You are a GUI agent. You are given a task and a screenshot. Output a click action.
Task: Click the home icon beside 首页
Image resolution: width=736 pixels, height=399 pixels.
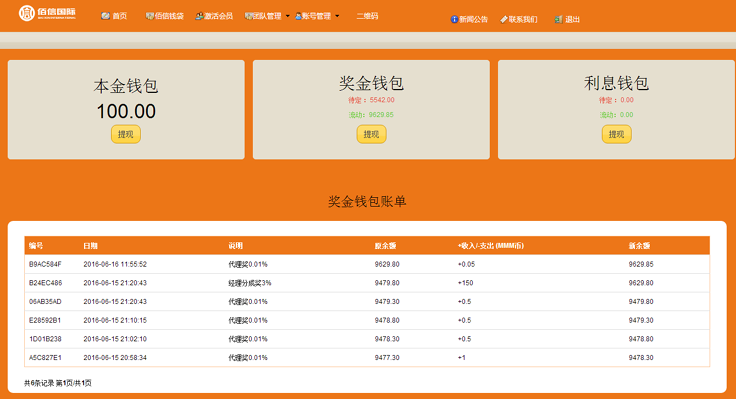pyautogui.click(x=105, y=16)
